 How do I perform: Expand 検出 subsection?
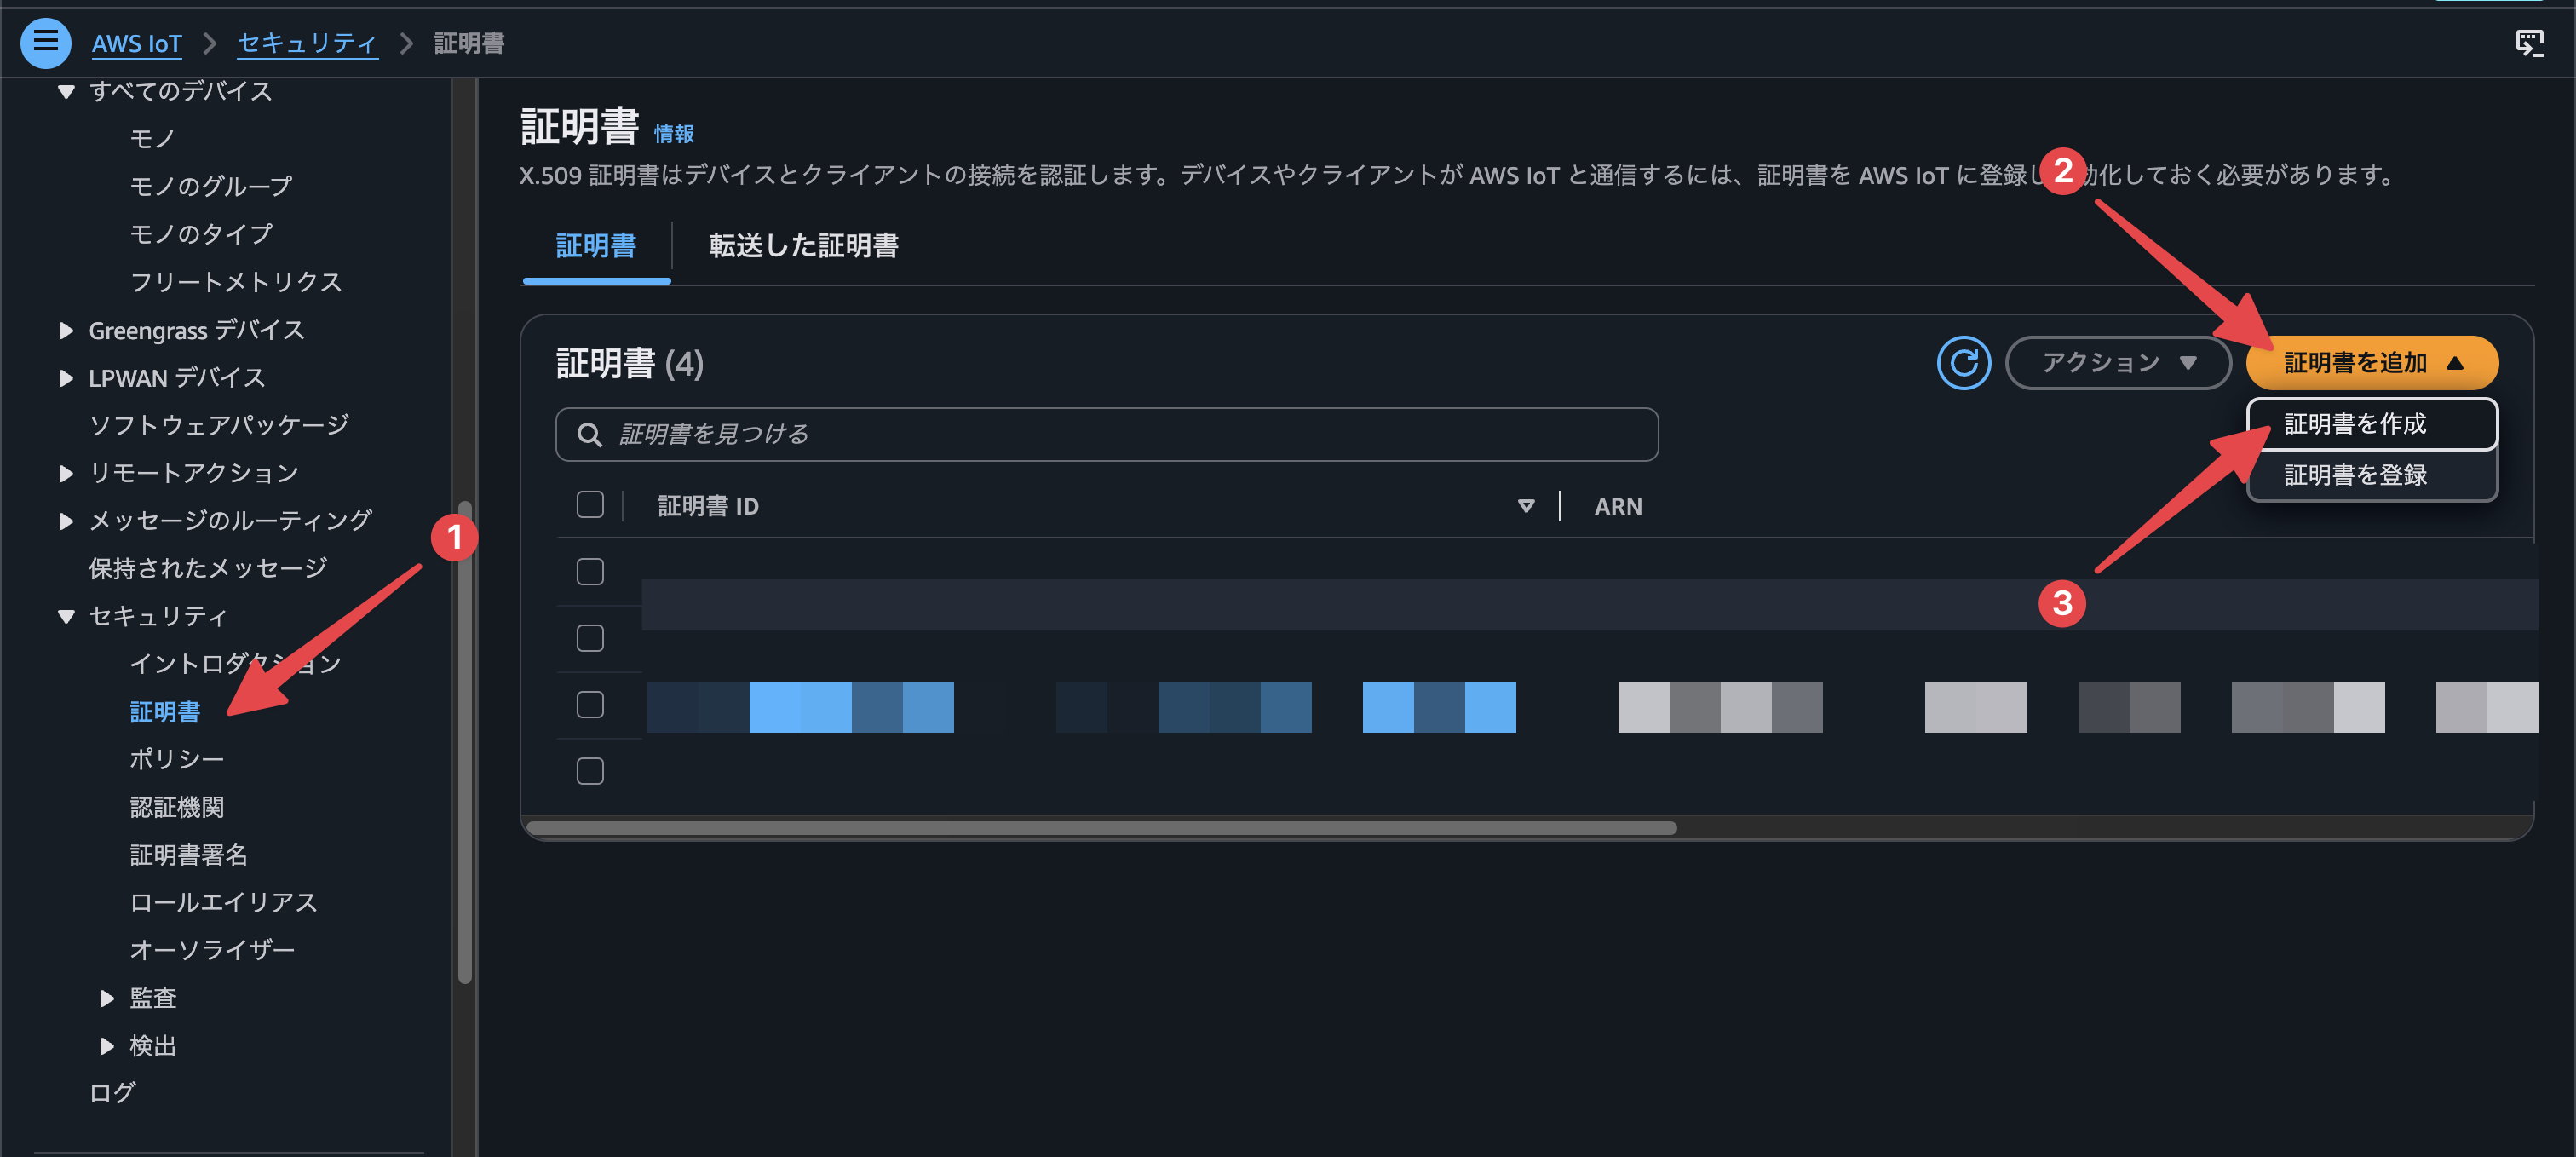[107, 1046]
